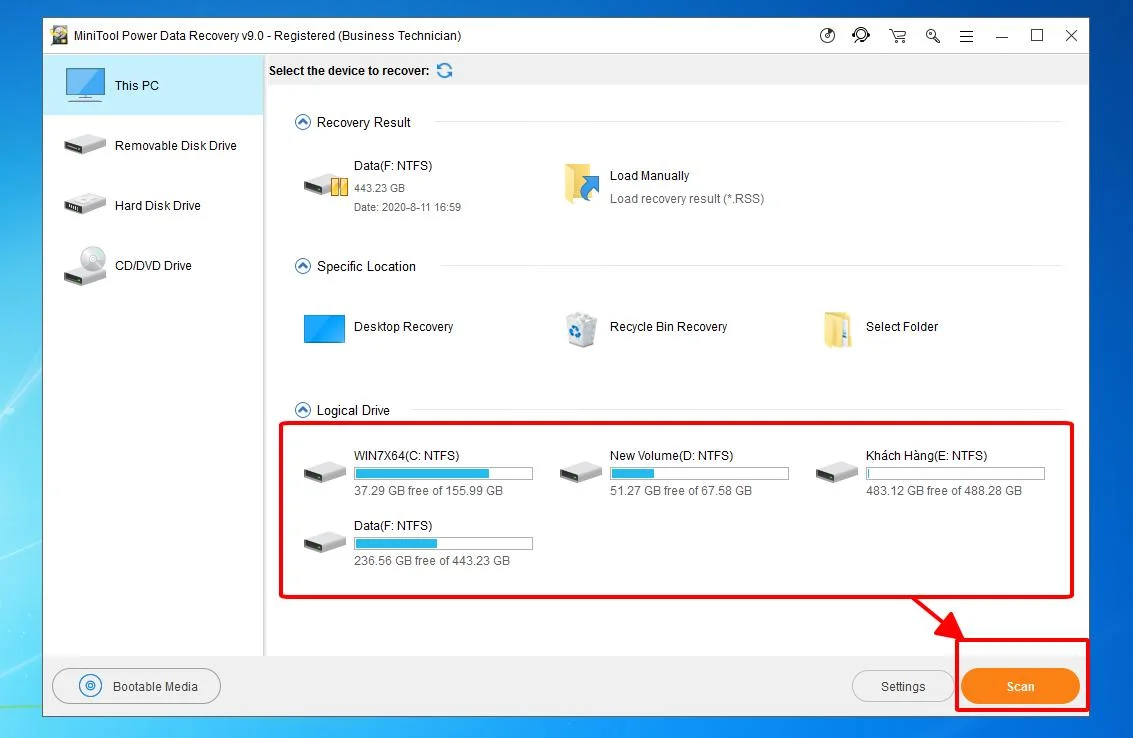Click the Recycle Bin Recovery icon
The height and width of the screenshot is (738, 1133).
point(582,329)
